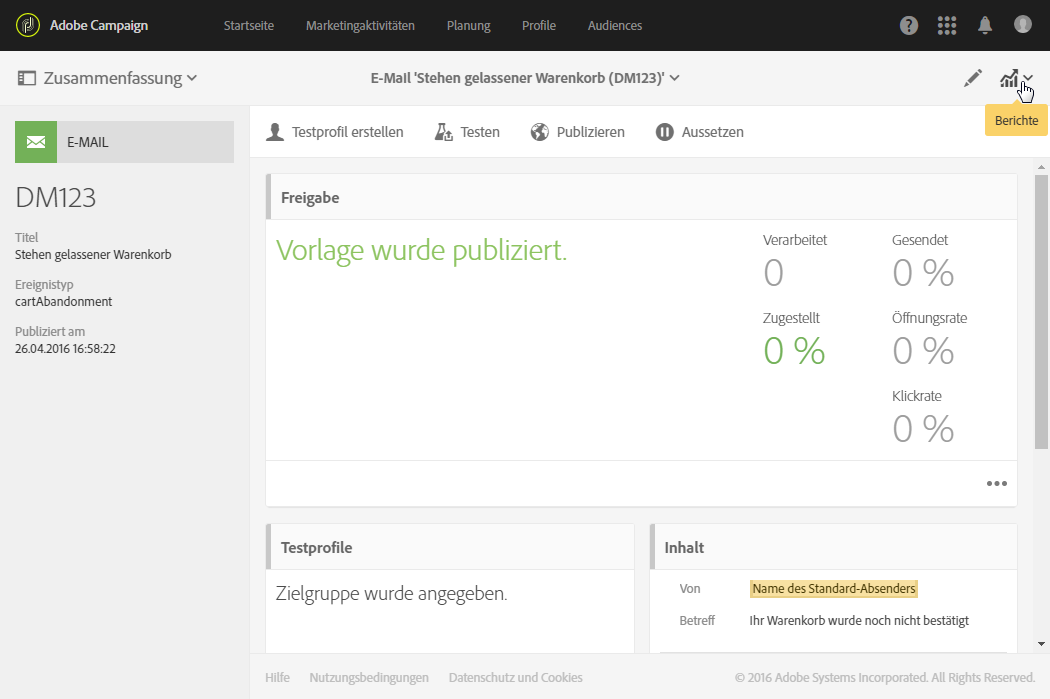The width and height of the screenshot is (1050, 699).
Task: Open the apps grid switcher icon
Action: [x=947, y=26]
